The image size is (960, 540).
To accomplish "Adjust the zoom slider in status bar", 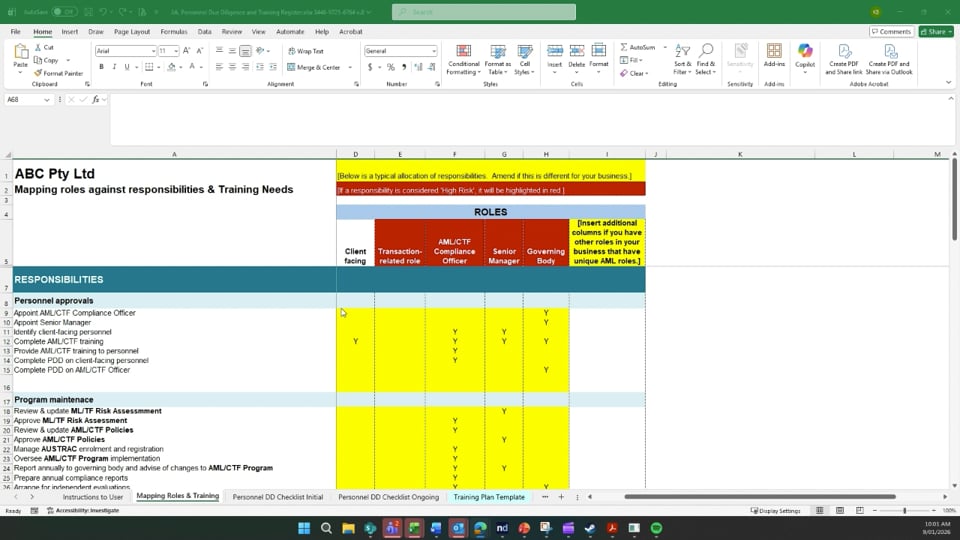I will 904,511.
